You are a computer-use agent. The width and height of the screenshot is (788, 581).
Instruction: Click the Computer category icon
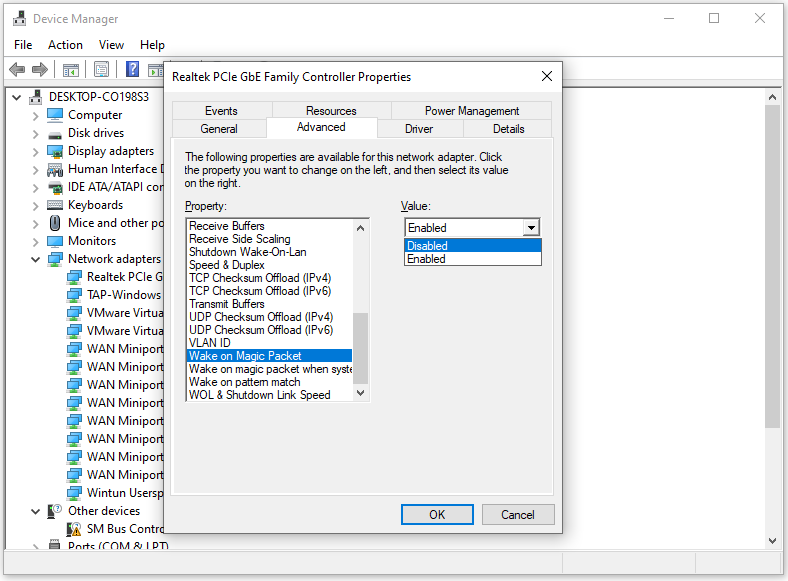coord(55,115)
